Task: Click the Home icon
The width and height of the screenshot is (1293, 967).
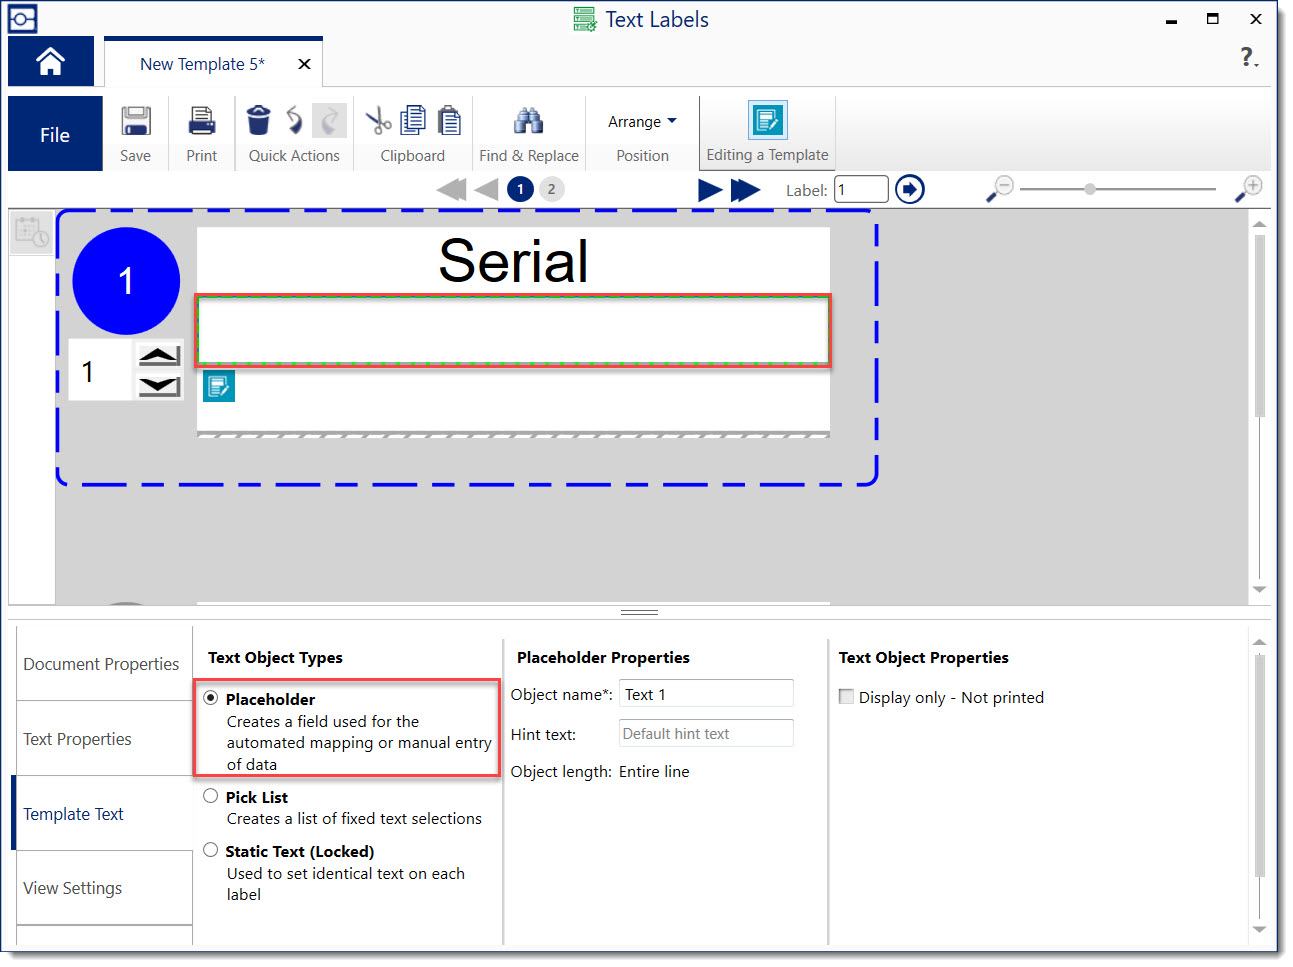Action: (x=50, y=60)
